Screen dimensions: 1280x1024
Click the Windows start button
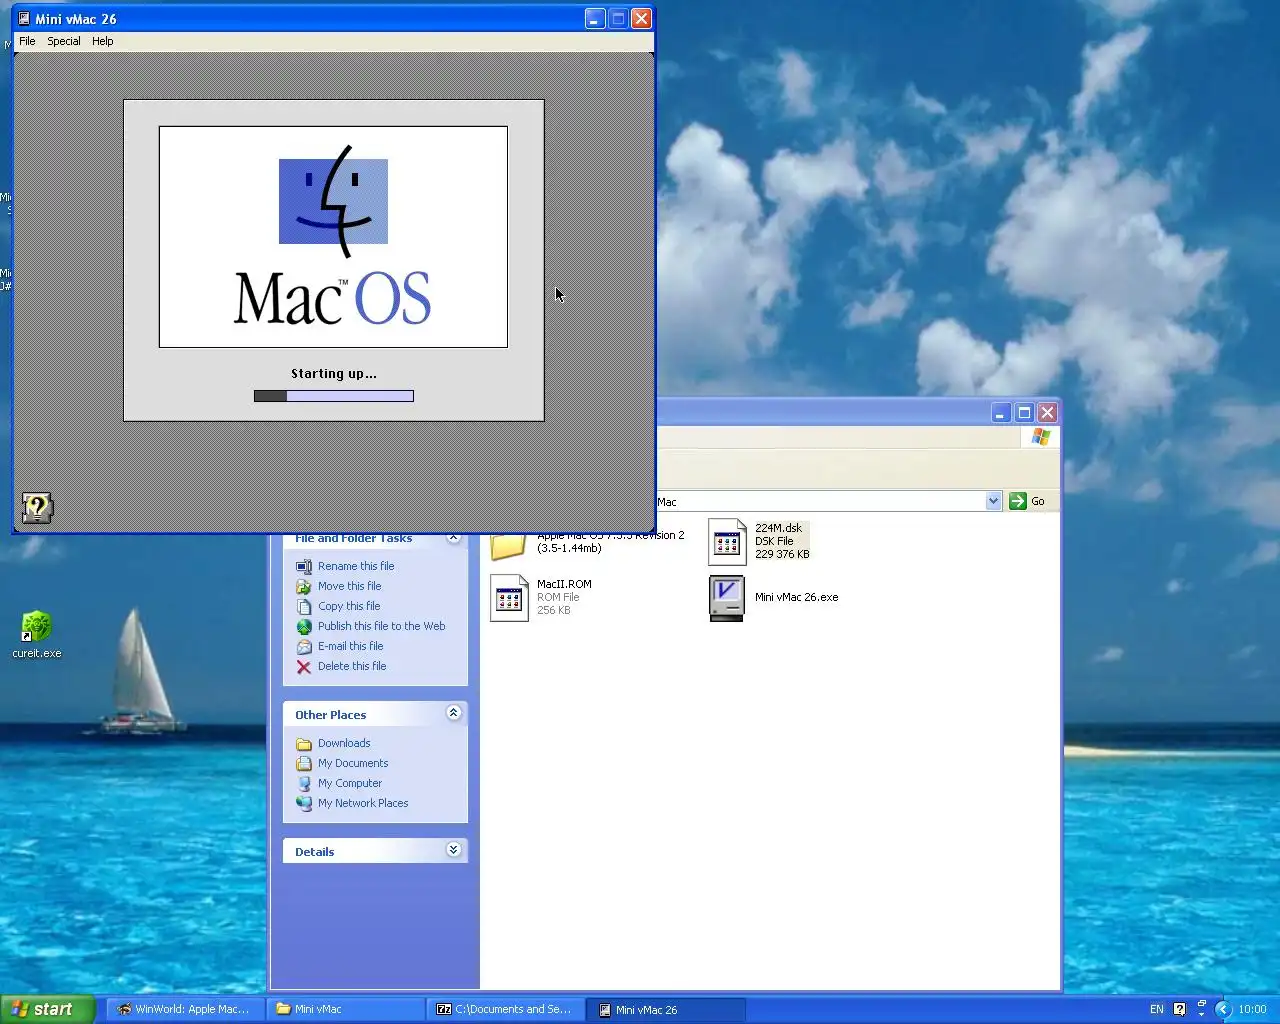47,1009
